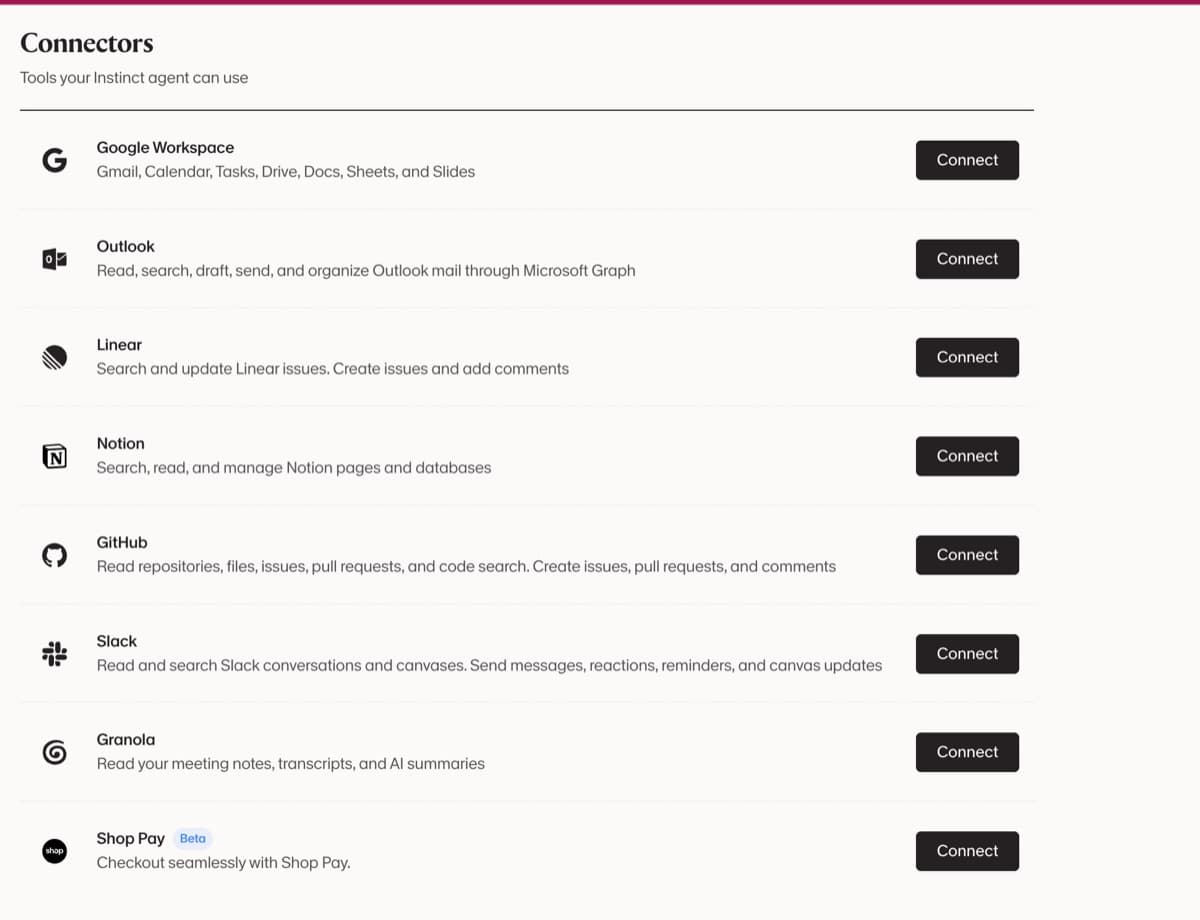Image resolution: width=1200 pixels, height=920 pixels.
Task: Select the Google Workspace title text
Action: pyautogui.click(x=165, y=148)
